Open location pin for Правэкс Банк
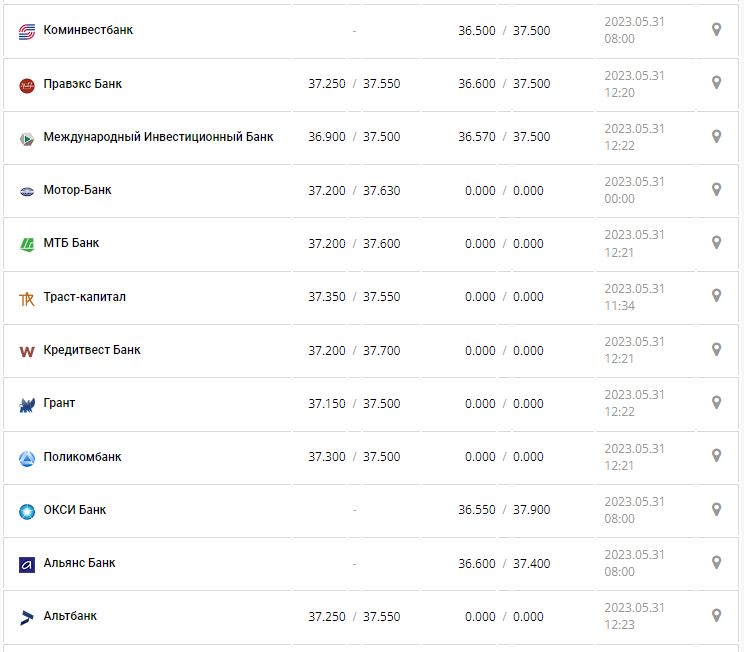 tap(716, 83)
